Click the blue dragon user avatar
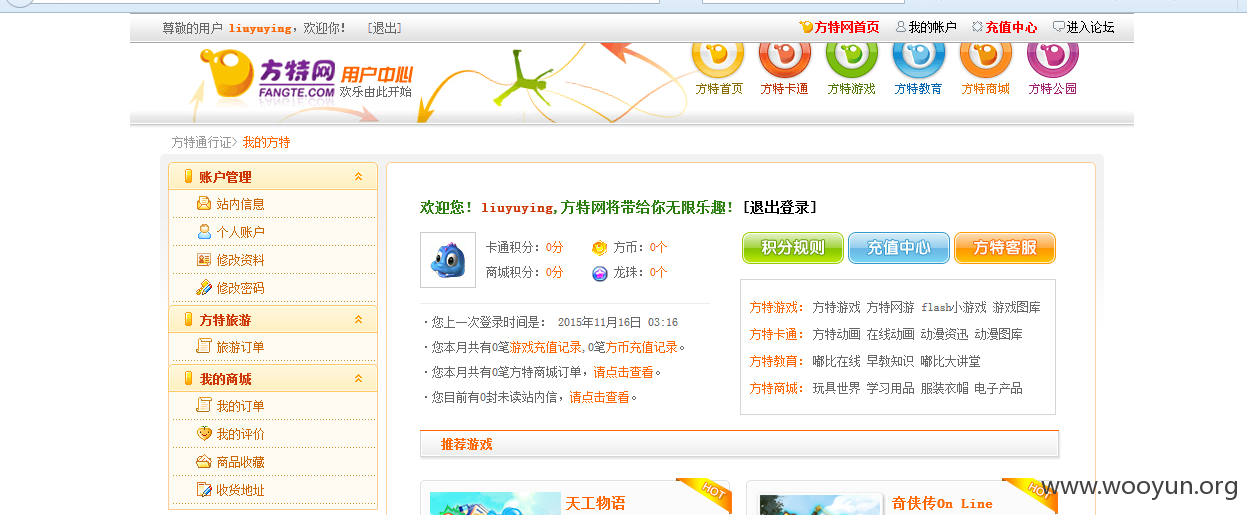Viewport: 1247px width, 515px height. coord(448,260)
